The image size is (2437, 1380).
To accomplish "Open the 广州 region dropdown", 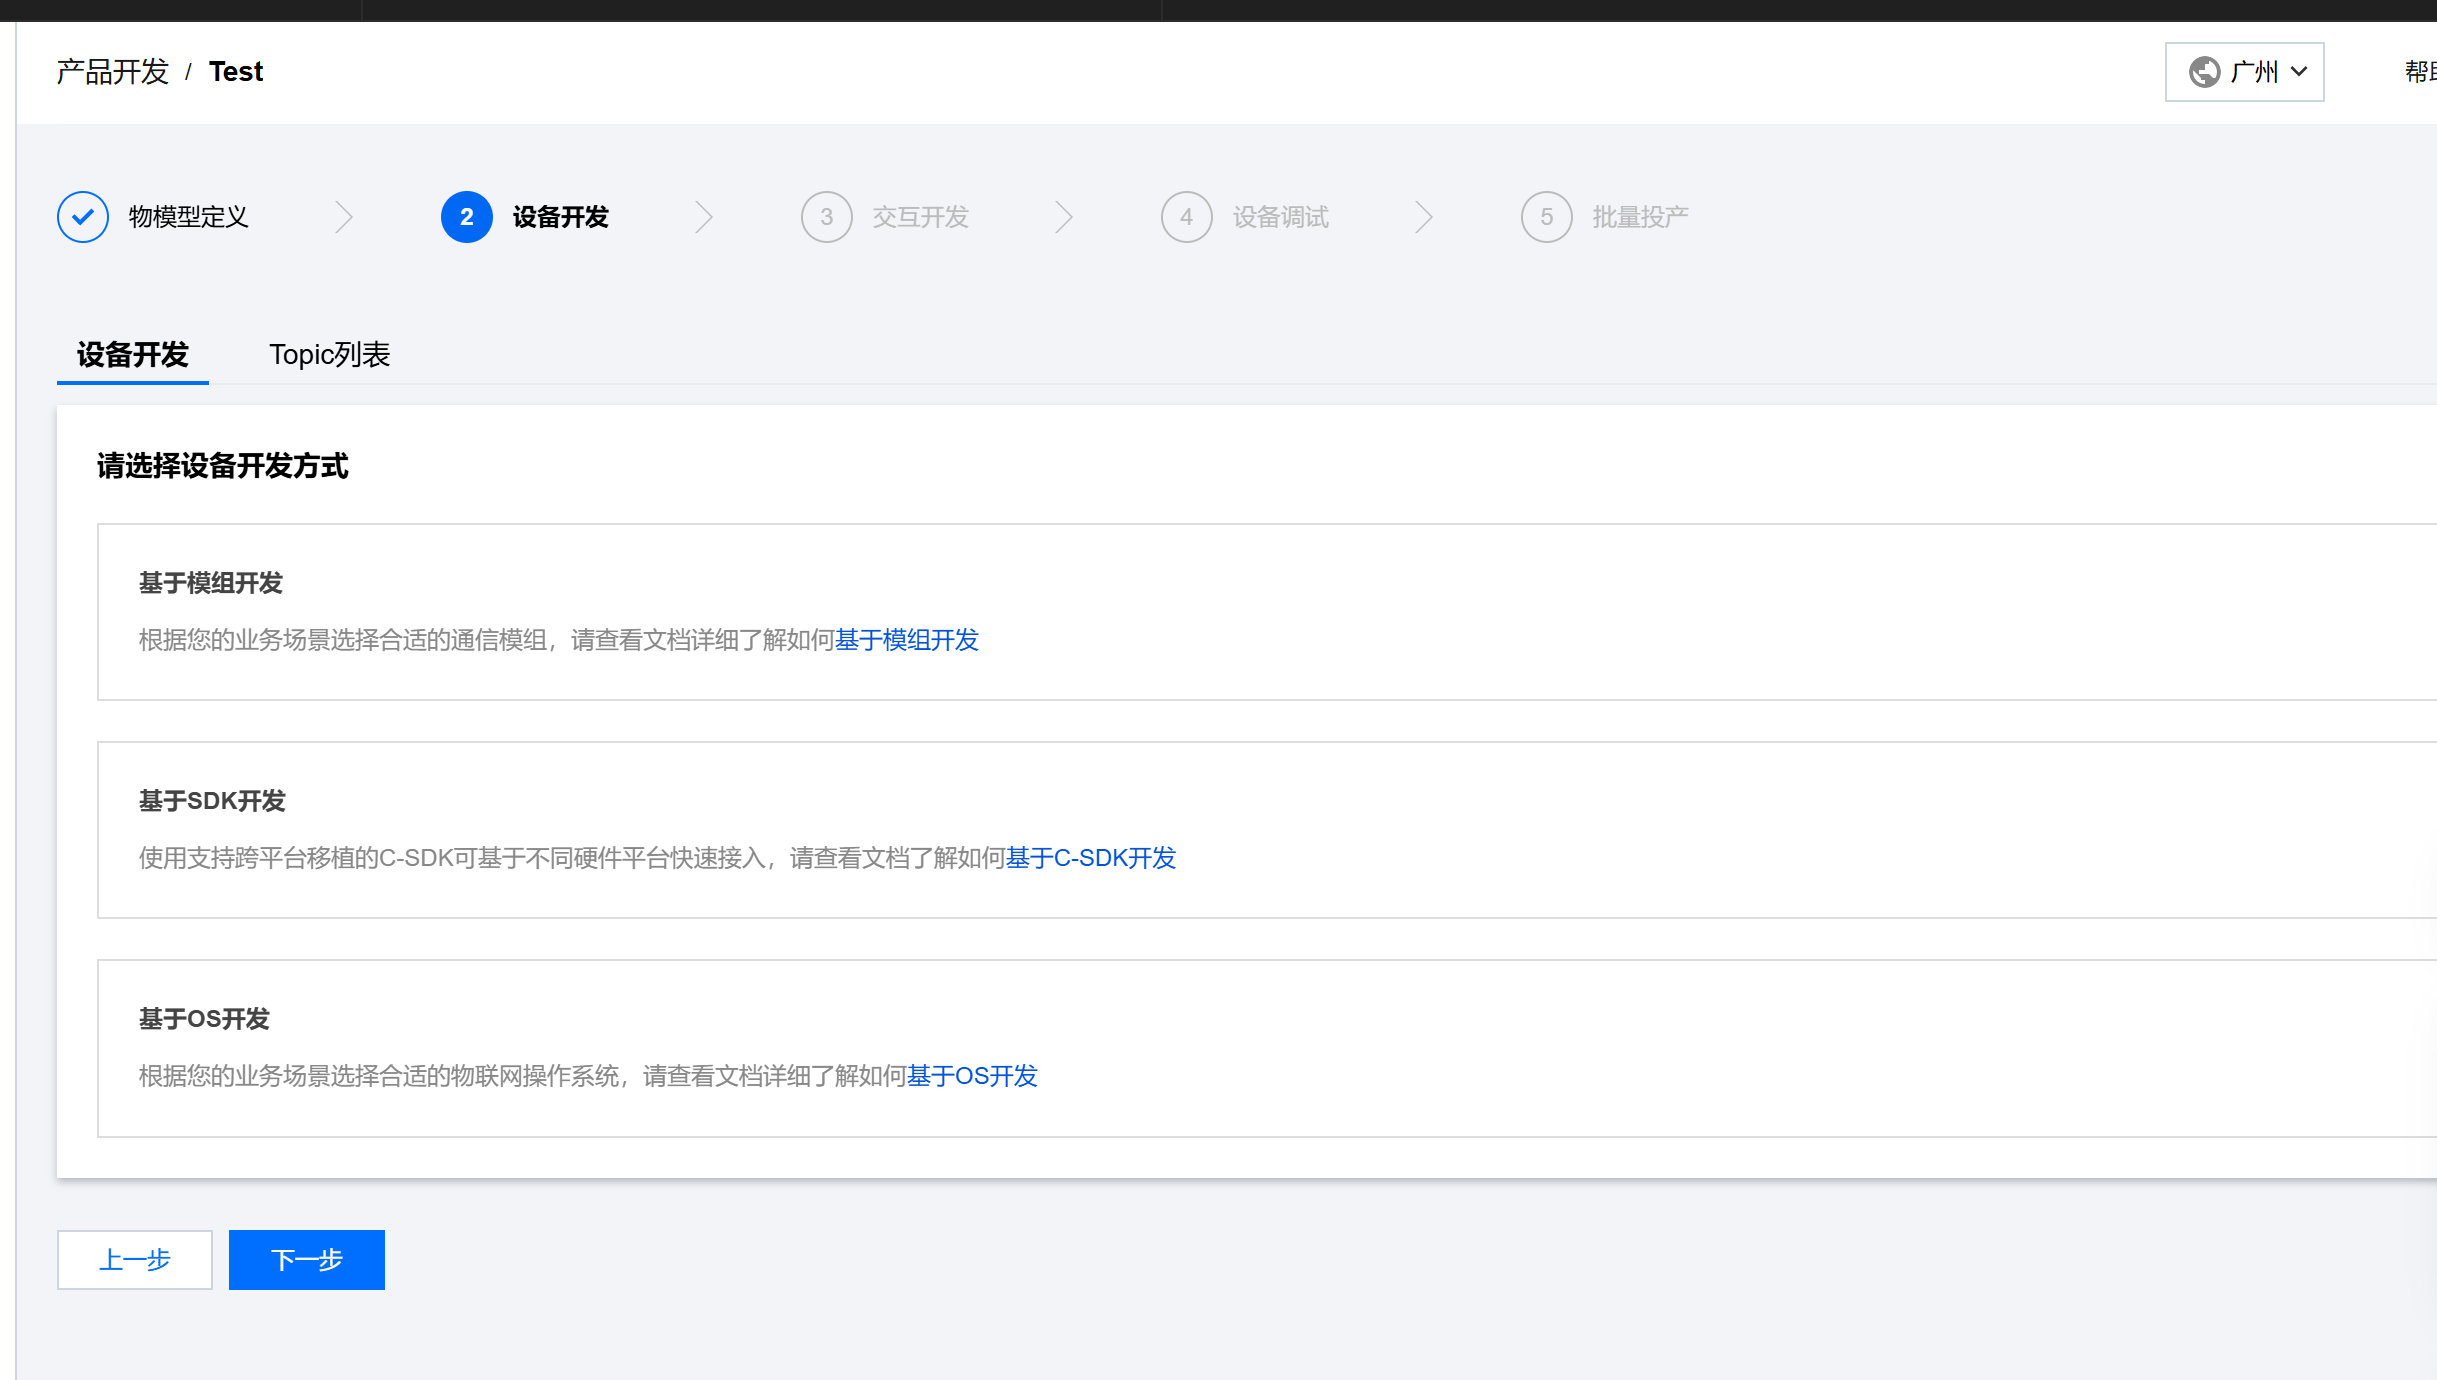I will pyautogui.click(x=2244, y=72).
